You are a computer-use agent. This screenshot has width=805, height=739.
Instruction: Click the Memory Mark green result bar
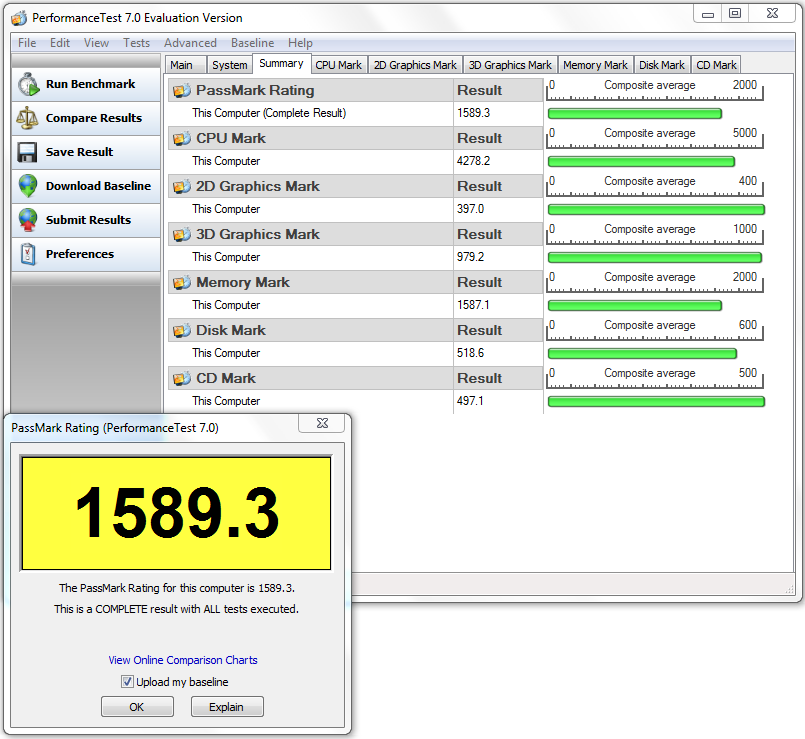pyautogui.click(x=635, y=306)
